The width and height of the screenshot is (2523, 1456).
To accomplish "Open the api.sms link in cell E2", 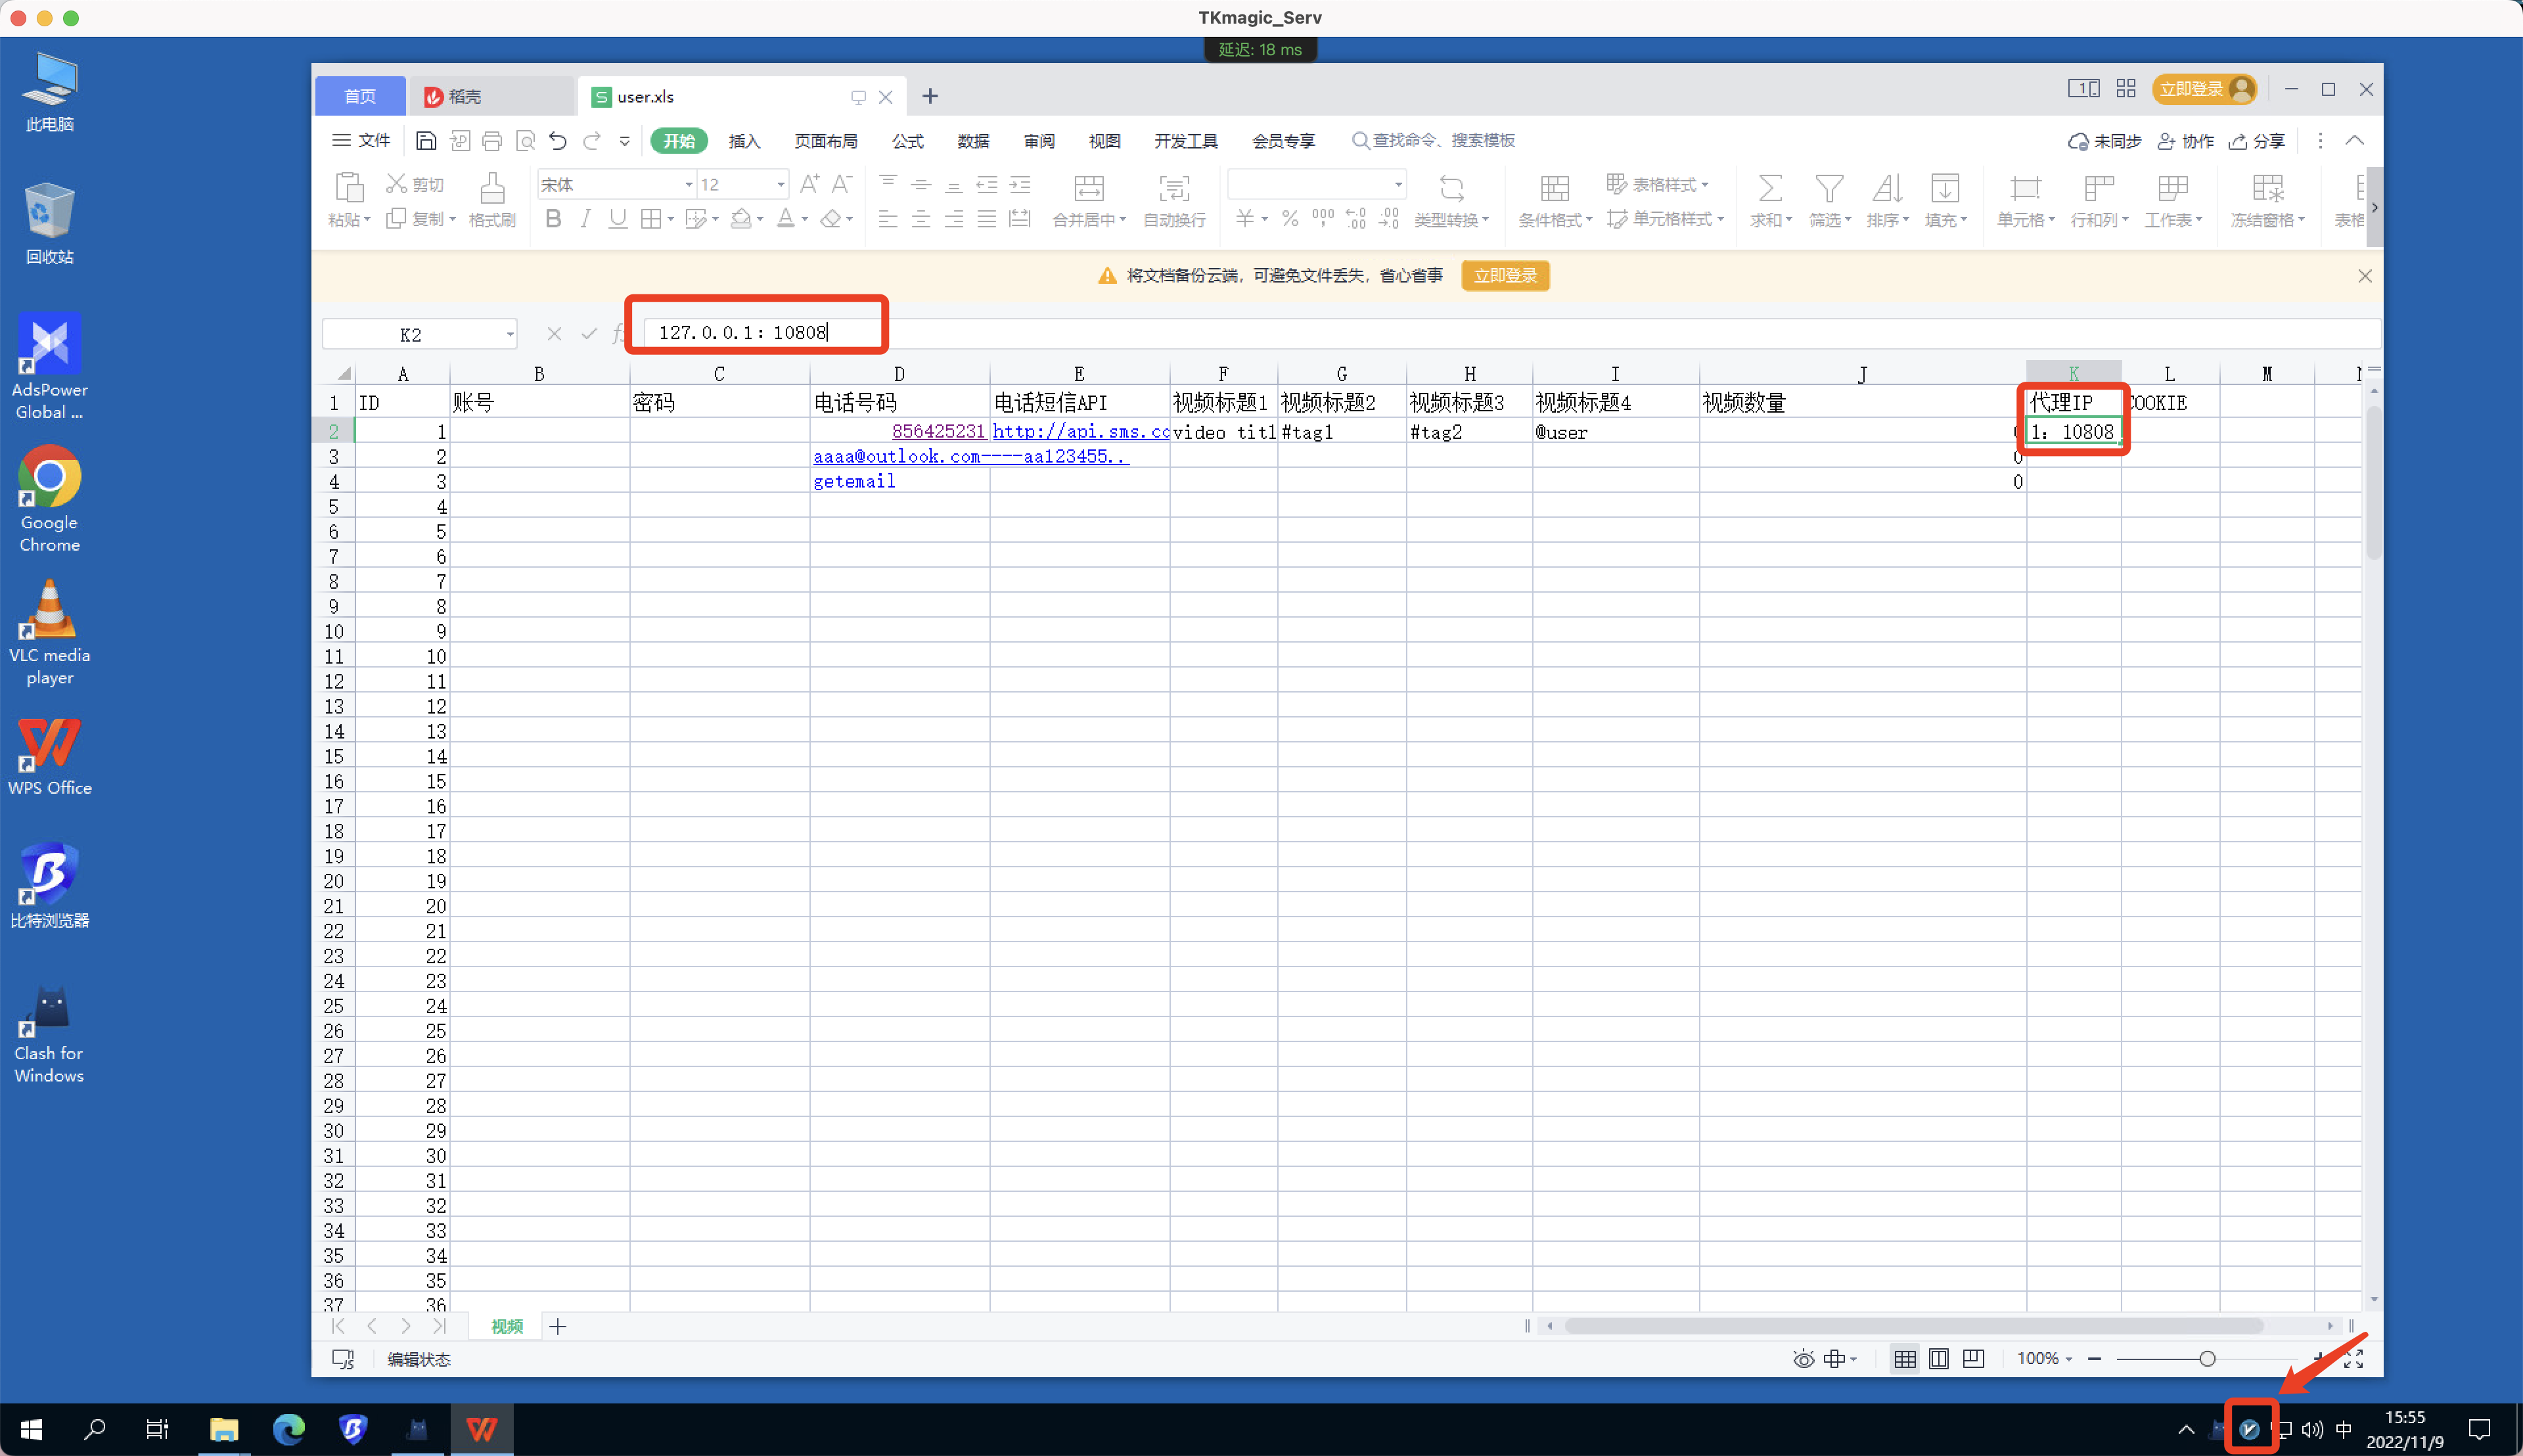I will coord(1080,432).
